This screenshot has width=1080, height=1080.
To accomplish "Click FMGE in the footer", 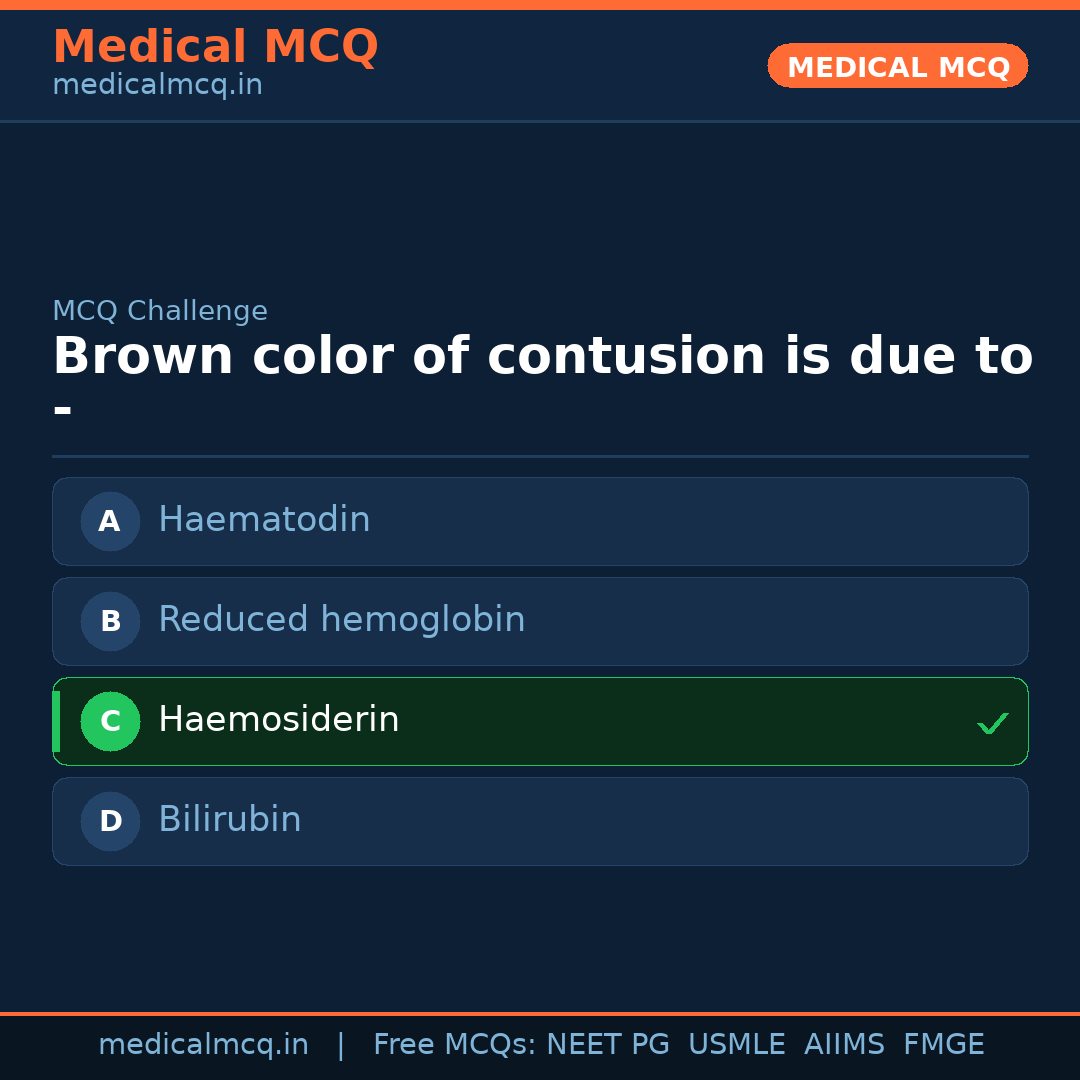I will point(943,1045).
